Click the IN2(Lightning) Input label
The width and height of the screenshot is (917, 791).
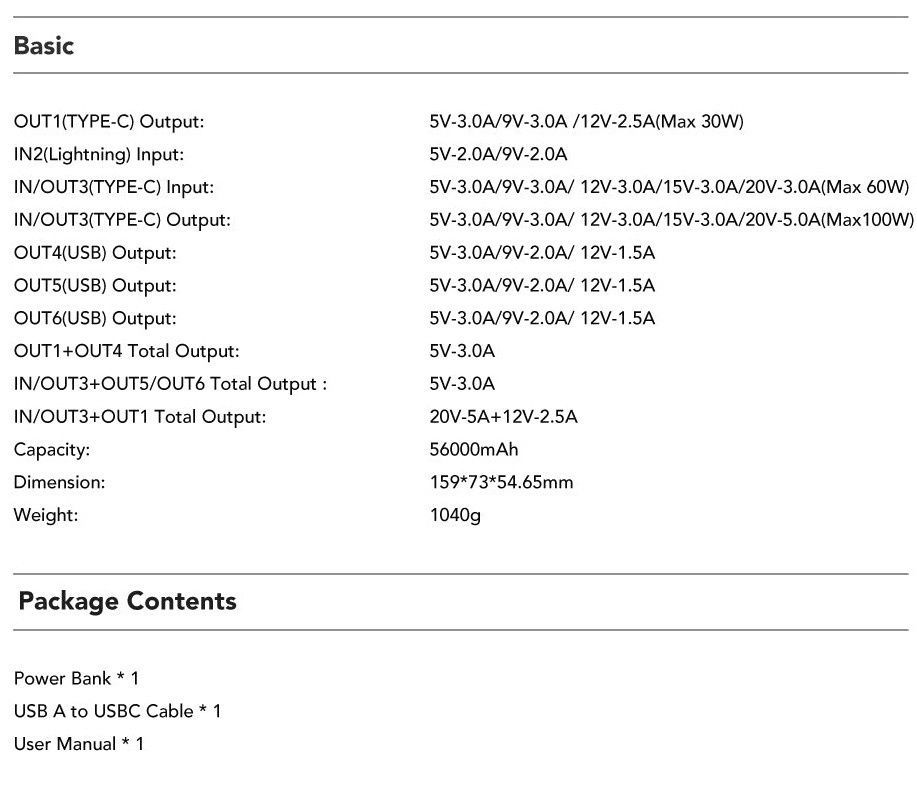pos(99,154)
